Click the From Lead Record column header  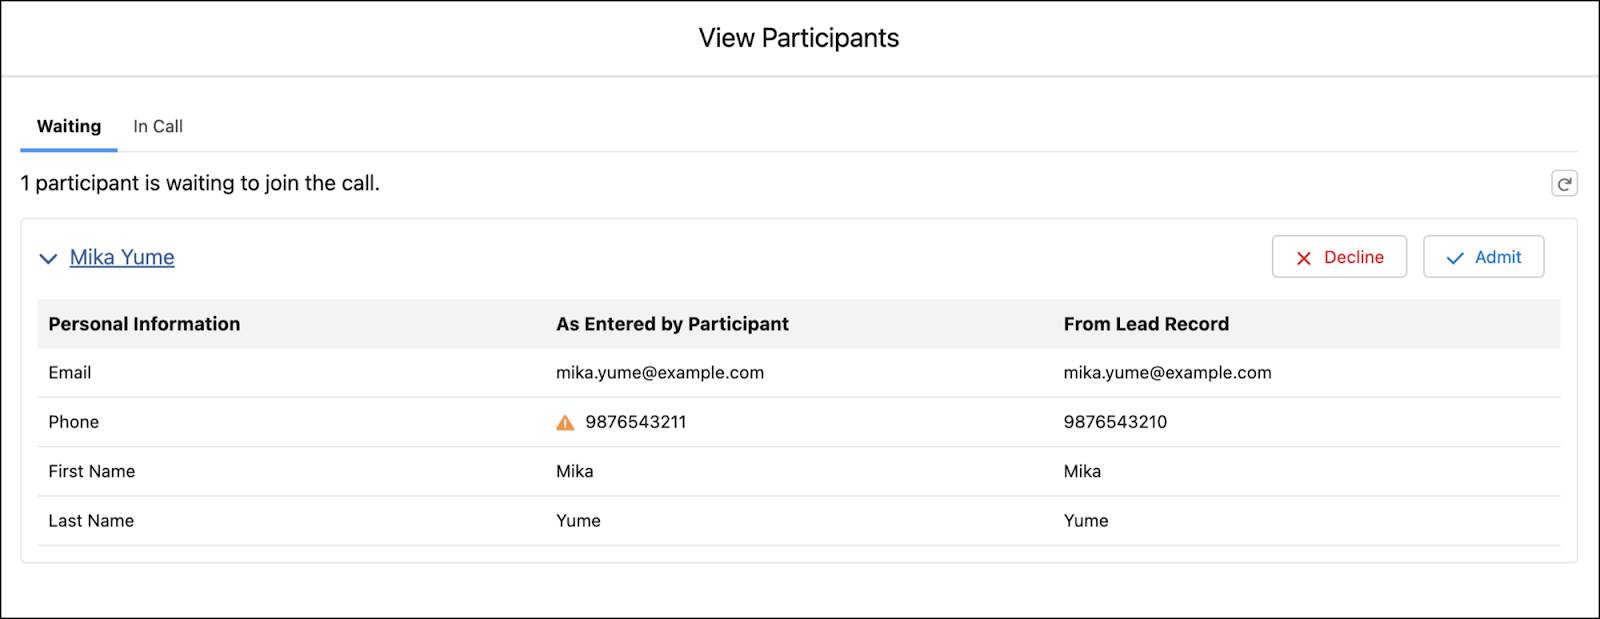[x=1146, y=324]
